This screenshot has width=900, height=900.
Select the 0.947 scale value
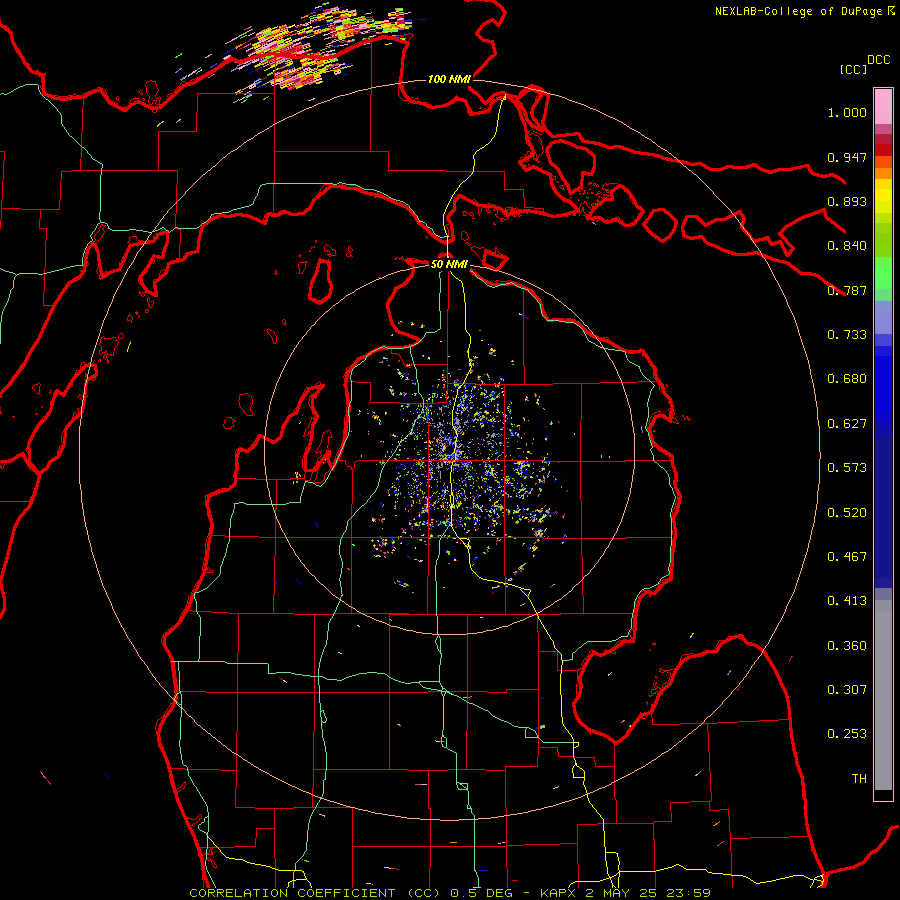tap(847, 157)
